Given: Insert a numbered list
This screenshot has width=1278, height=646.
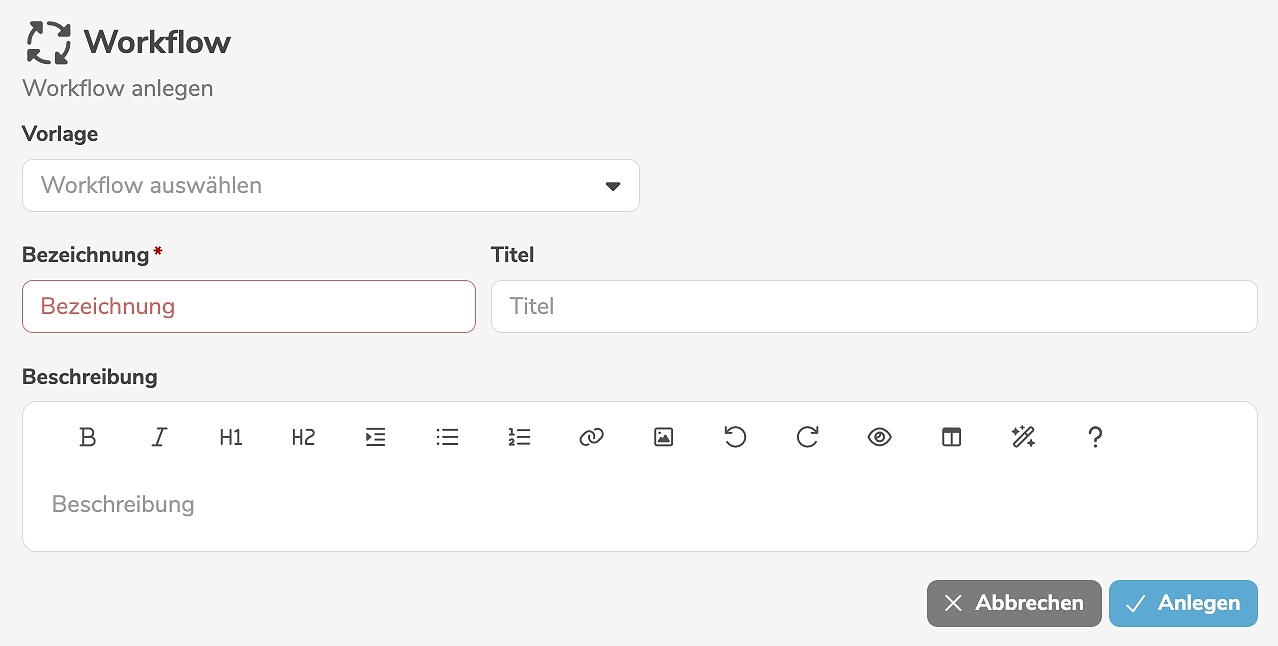Looking at the screenshot, I should pyautogui.click(x=519, y=437).
